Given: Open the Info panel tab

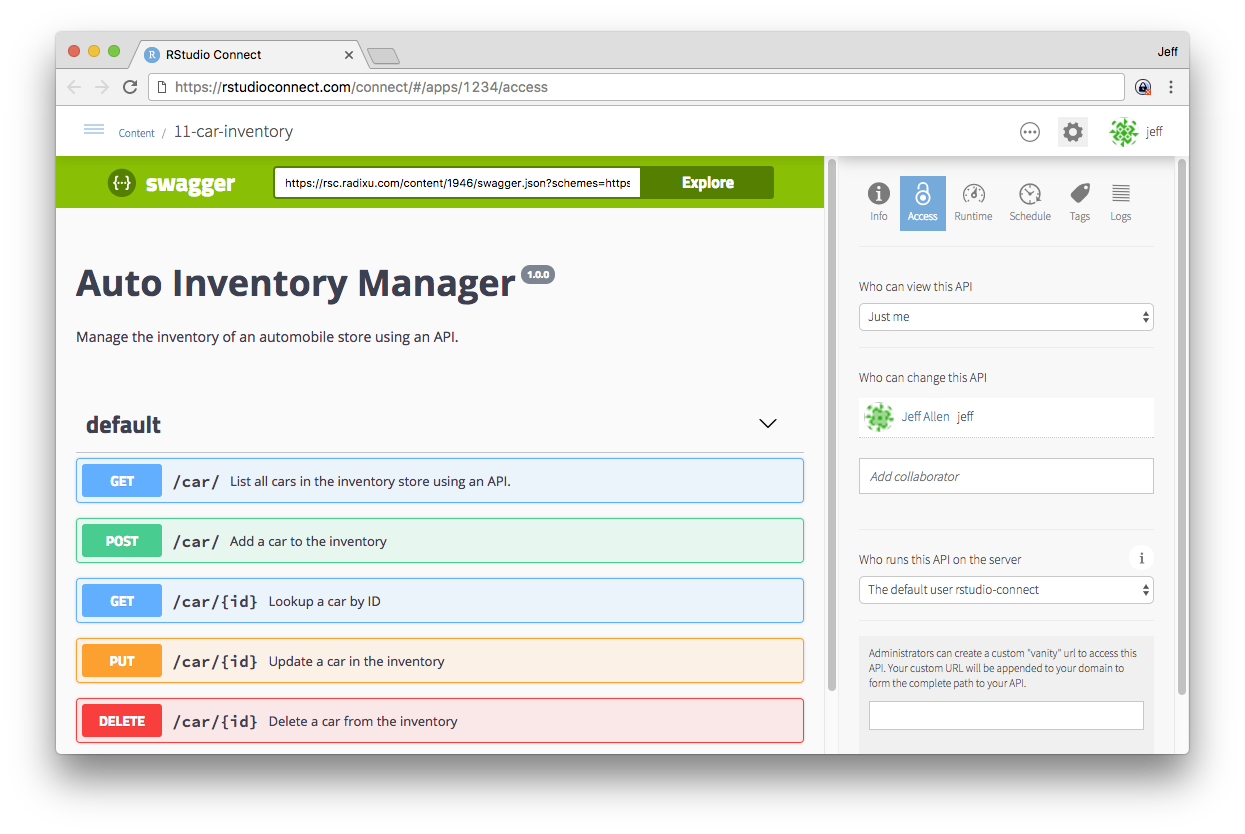Looking at the screenshot, I should [x=878, y=202].
